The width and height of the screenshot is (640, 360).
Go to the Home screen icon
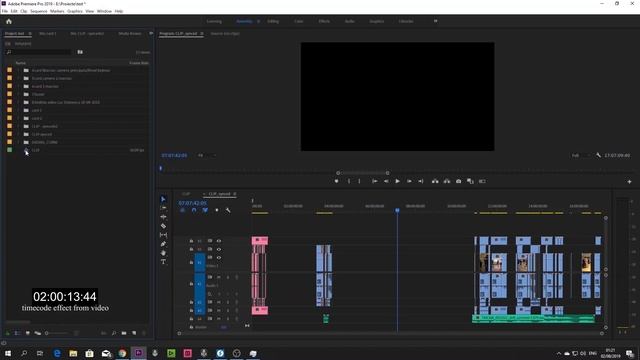(x=9, y=21)
